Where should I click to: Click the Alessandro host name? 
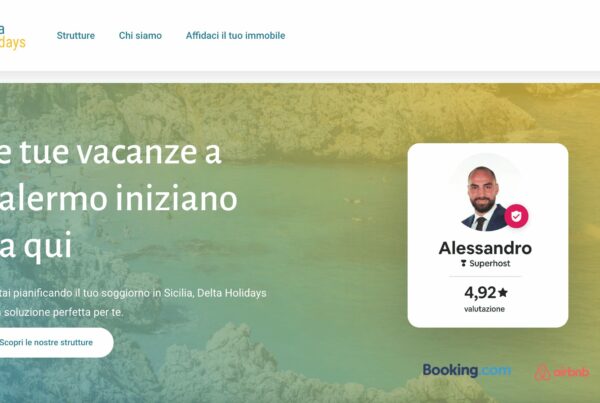(485, 248)
